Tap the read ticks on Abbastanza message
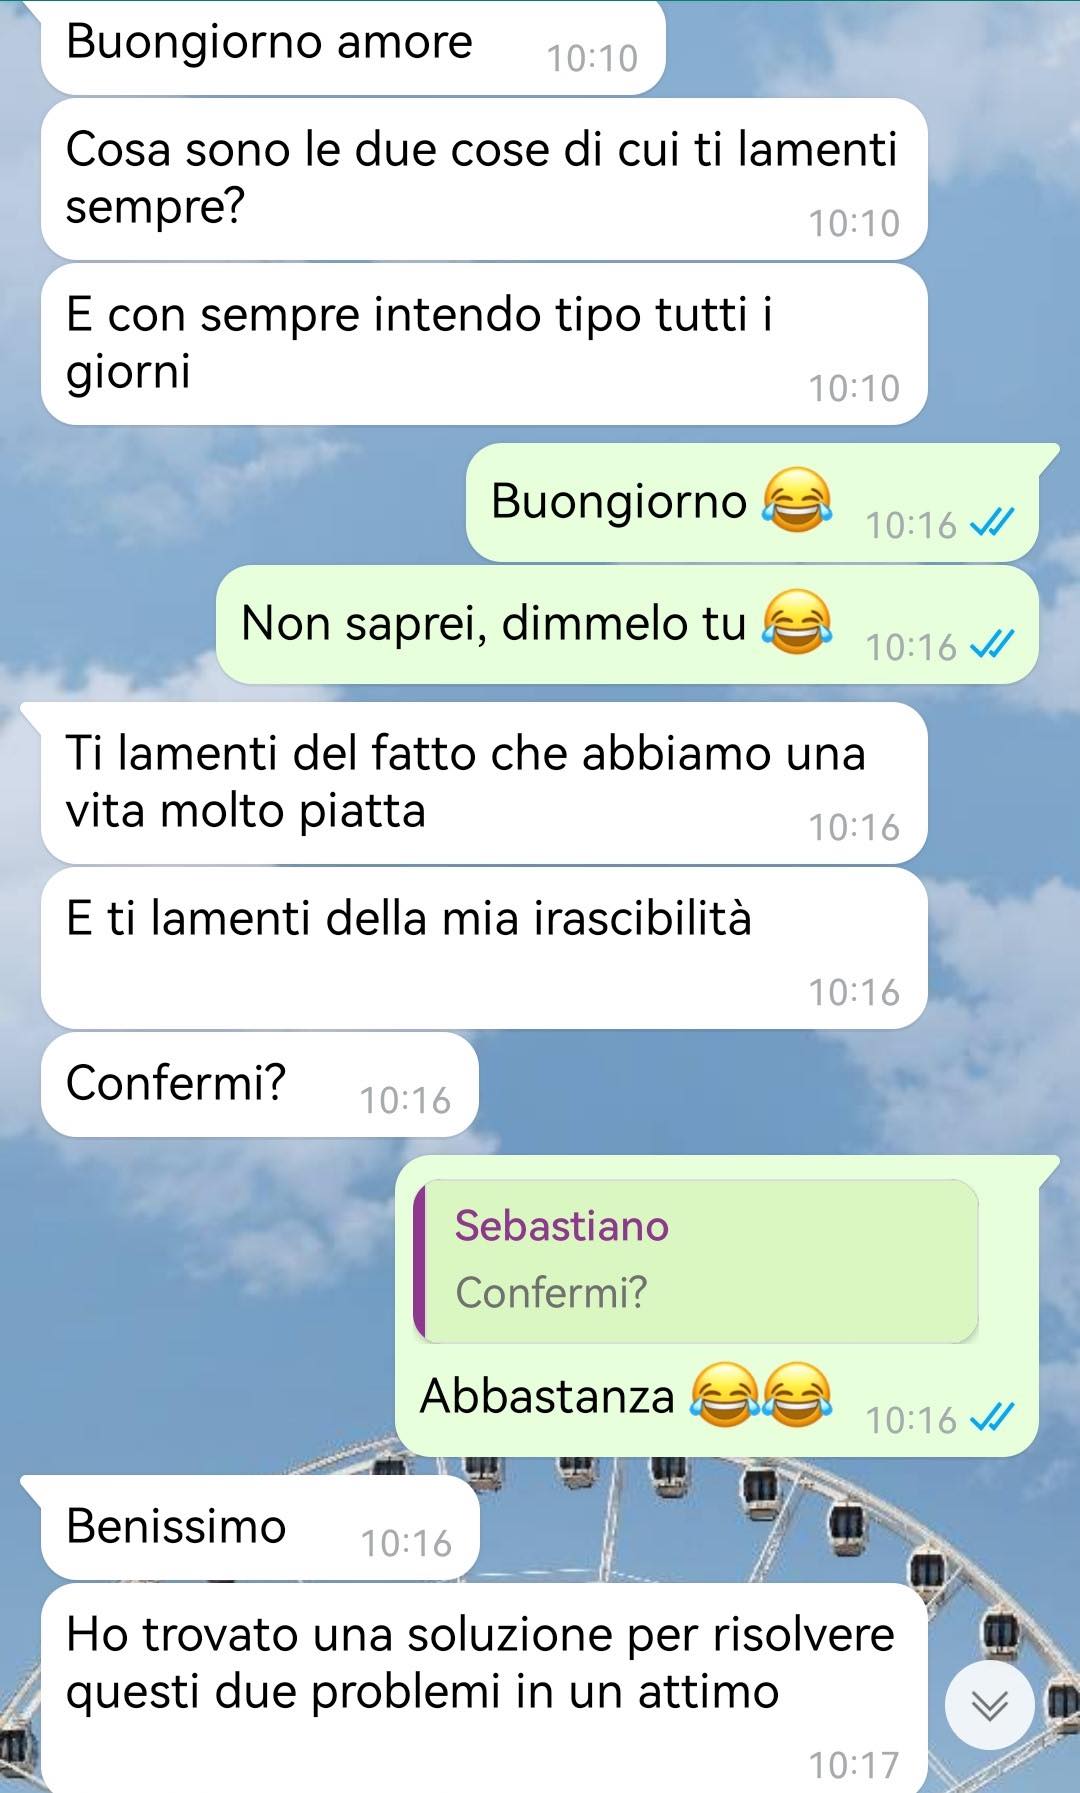1080x1793 pixels. click(993, 1417)
